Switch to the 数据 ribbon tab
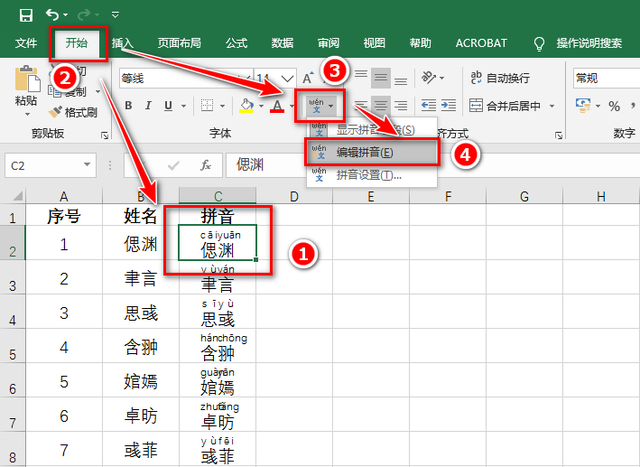This screenshot has width=640, height=467. [282, 43]
